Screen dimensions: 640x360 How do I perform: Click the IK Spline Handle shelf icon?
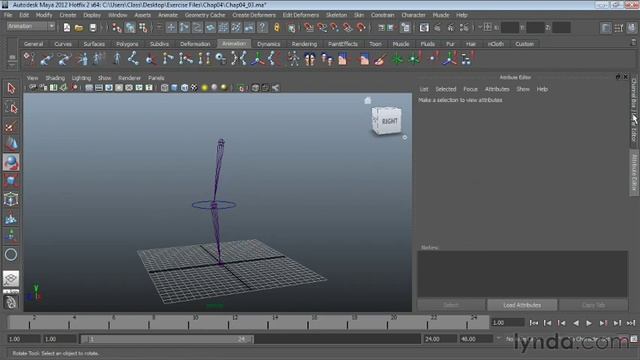coord(64,59)
